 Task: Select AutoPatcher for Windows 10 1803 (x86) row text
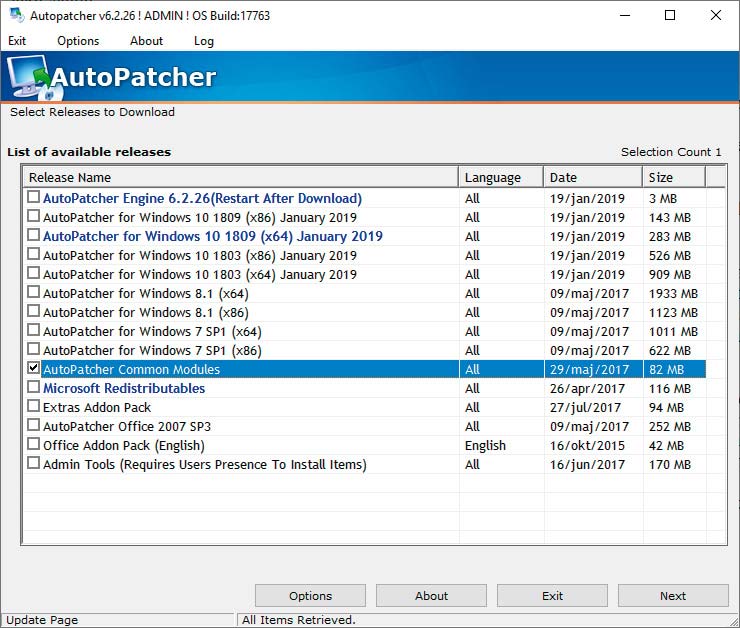coord(200,256)
